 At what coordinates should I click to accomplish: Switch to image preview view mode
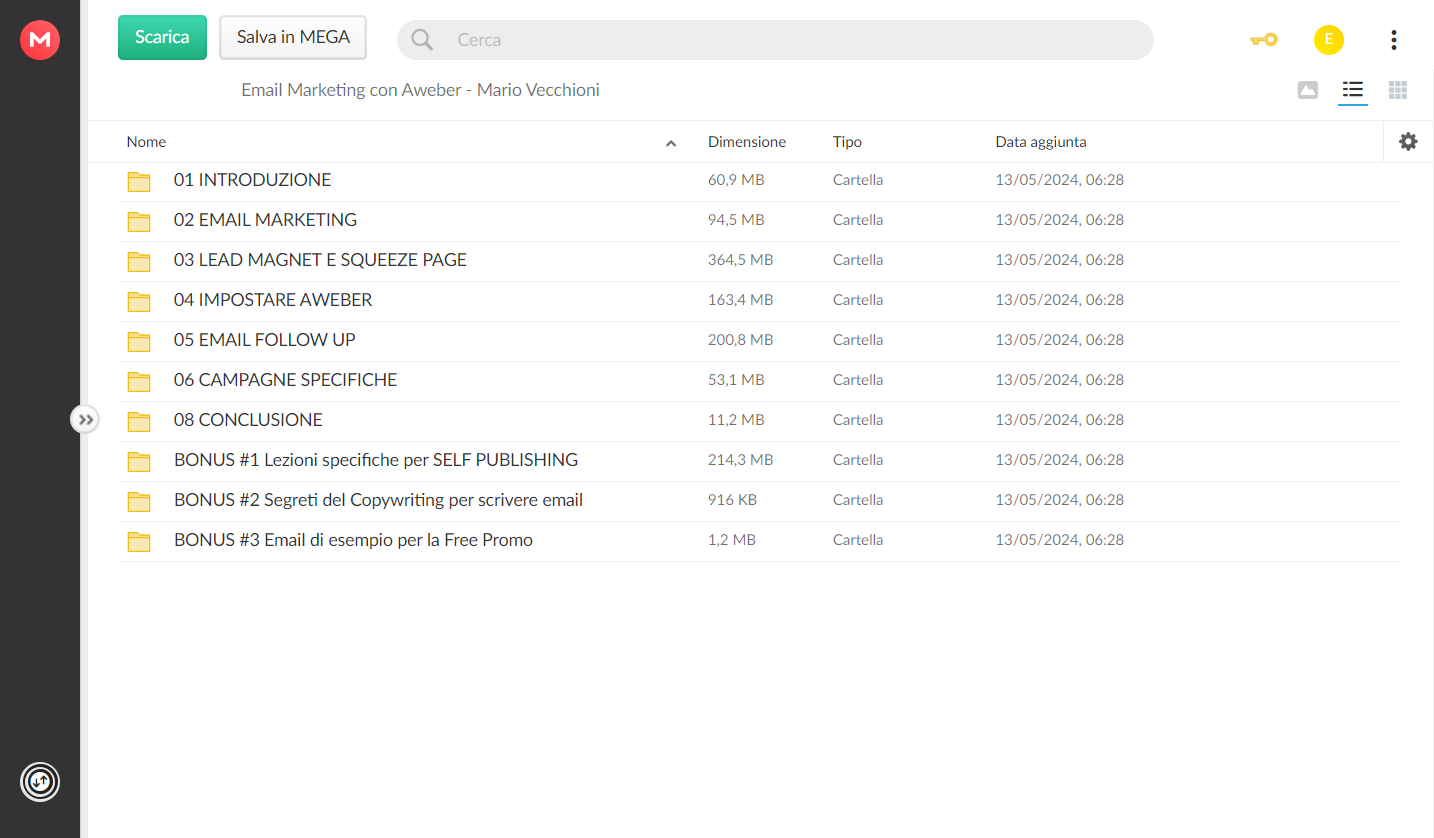(1308, 90)
